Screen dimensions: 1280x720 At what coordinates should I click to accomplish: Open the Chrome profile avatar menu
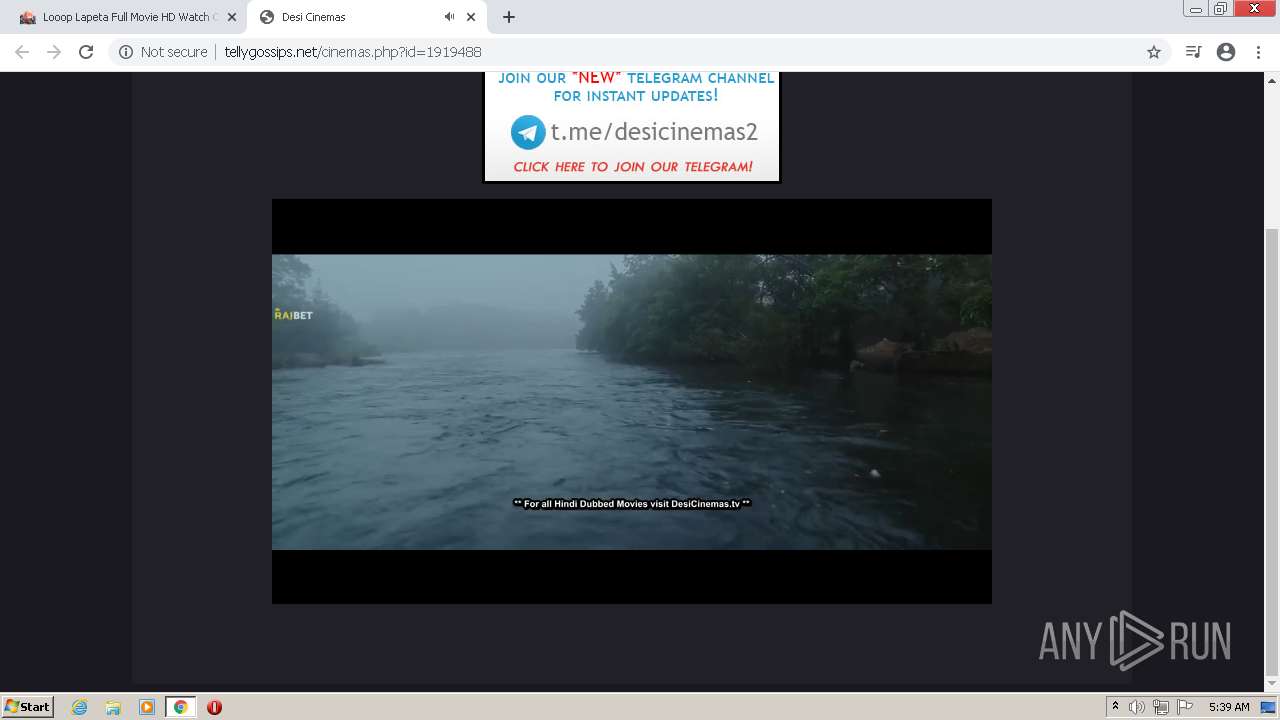(1226, 52)
